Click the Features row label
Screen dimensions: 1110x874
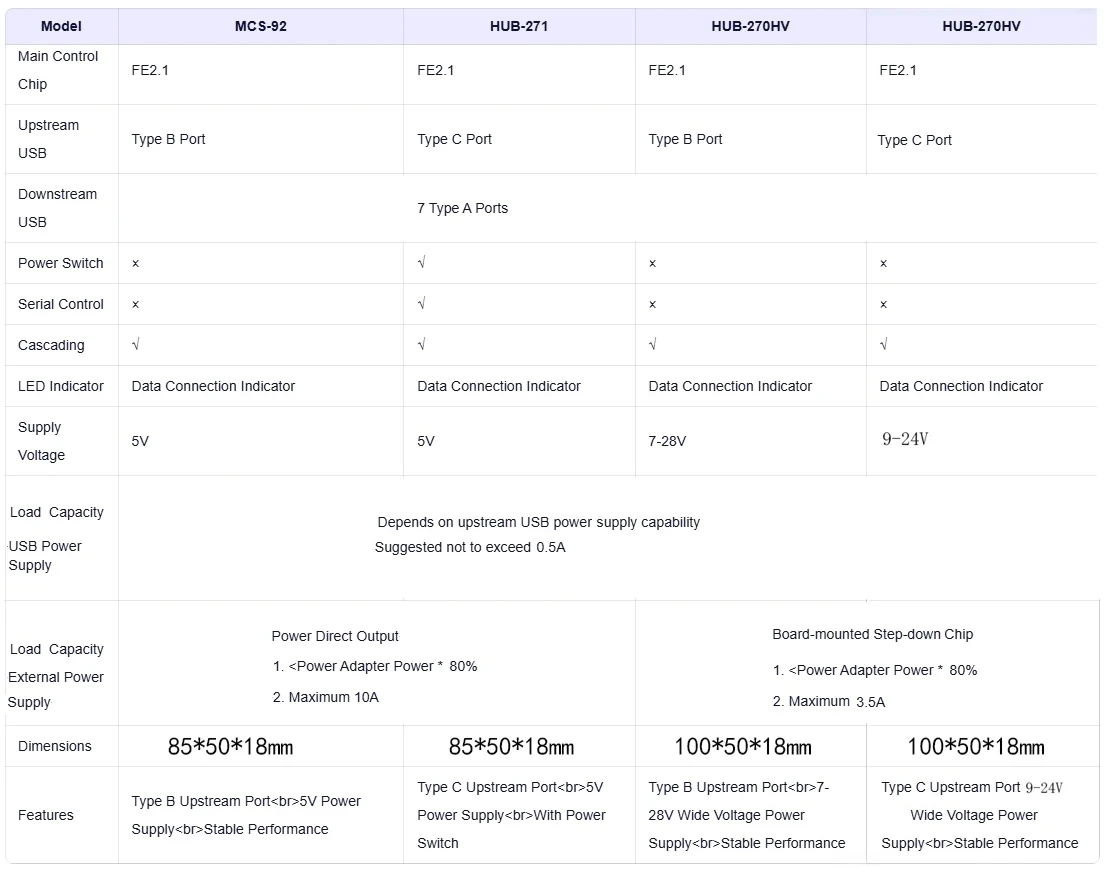45,815
